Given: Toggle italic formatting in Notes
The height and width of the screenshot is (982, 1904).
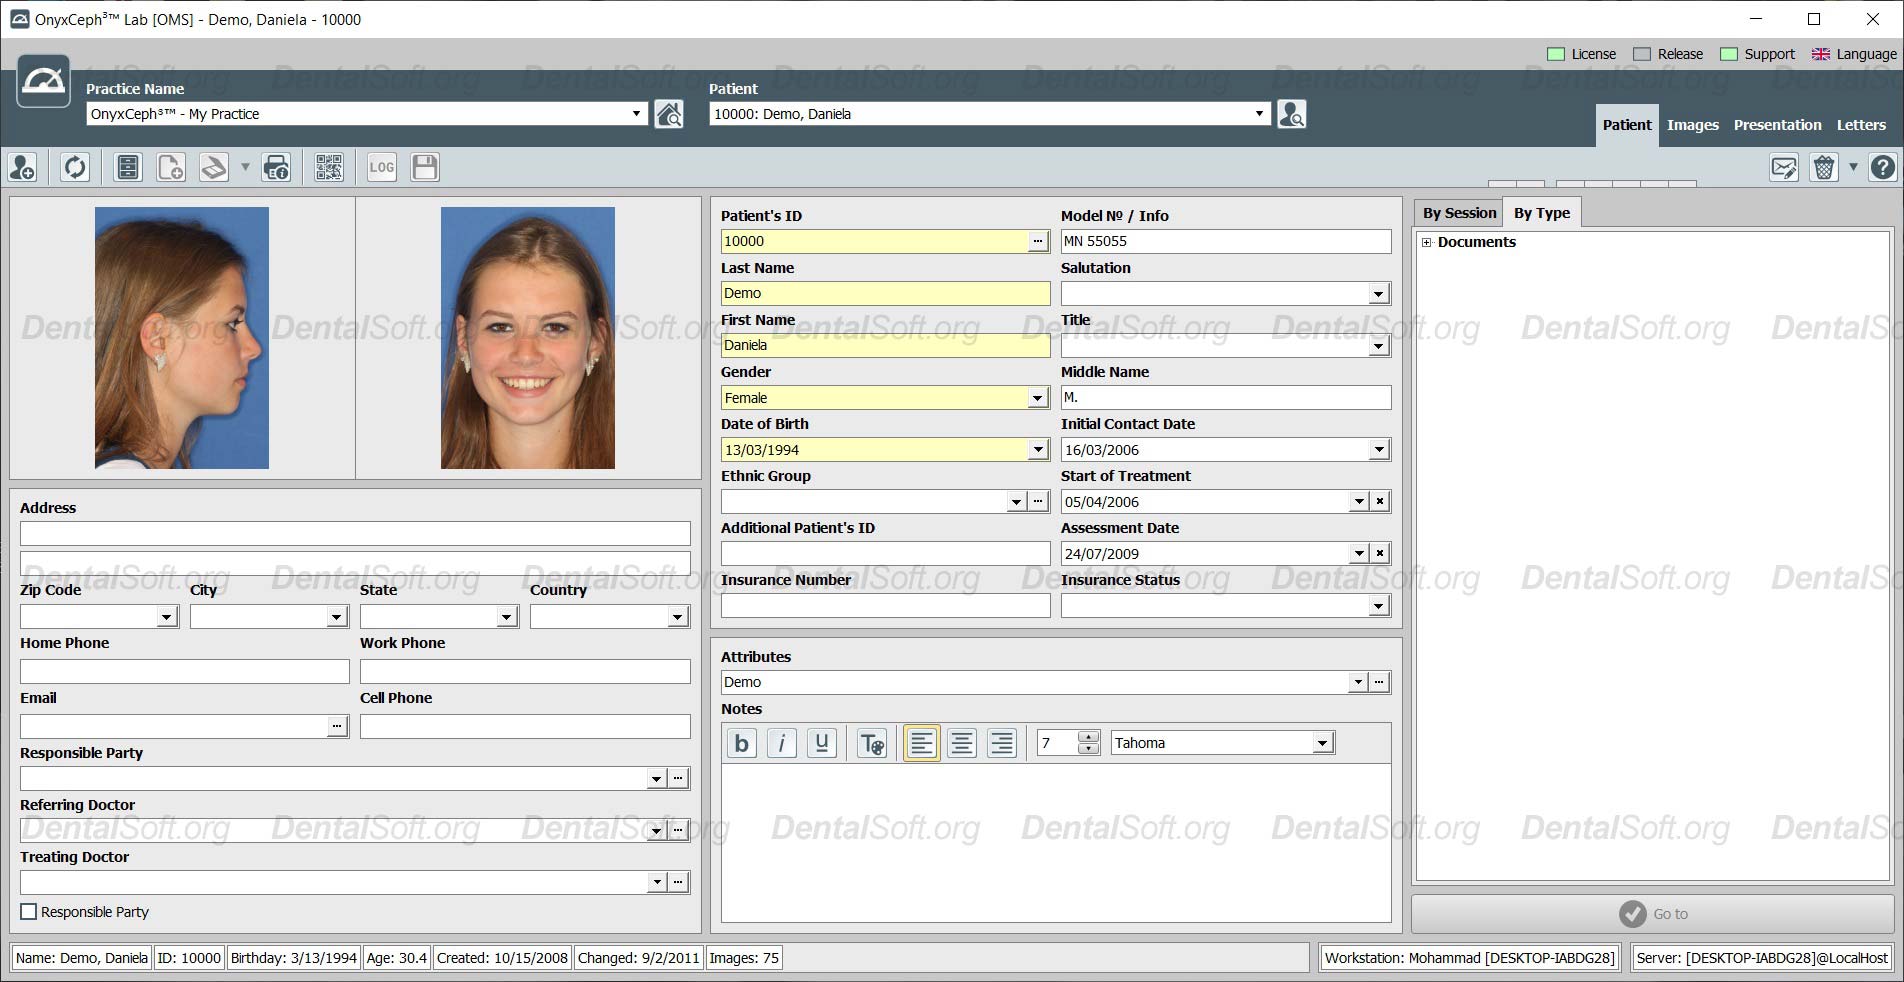Looking at the screenshot, I should pos(781,743).
